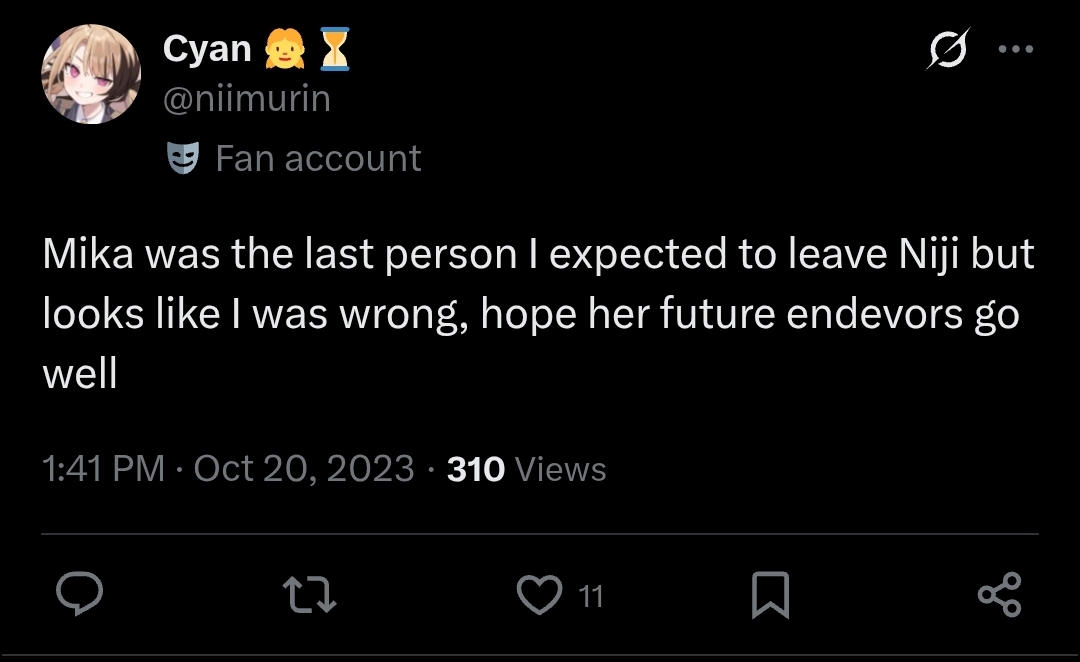Repost the tweet using the retweet arrows icon
Screen dimensions: 1080x662
click(x=309, y=595)
